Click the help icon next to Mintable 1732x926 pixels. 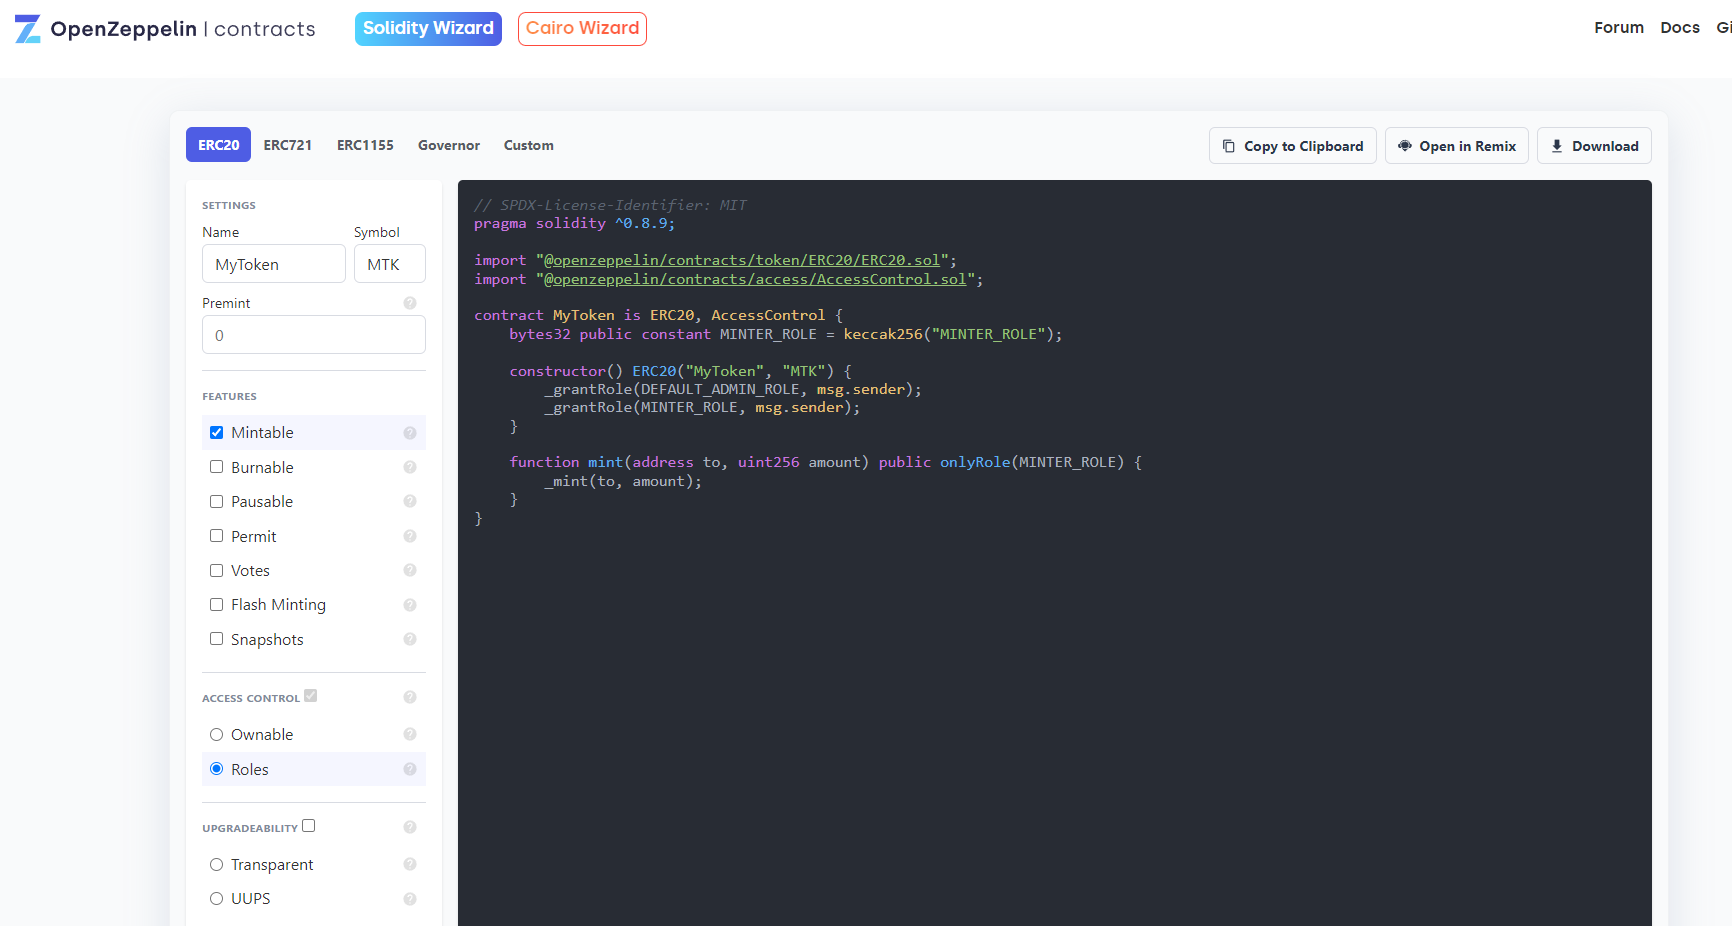pos(409,432)
